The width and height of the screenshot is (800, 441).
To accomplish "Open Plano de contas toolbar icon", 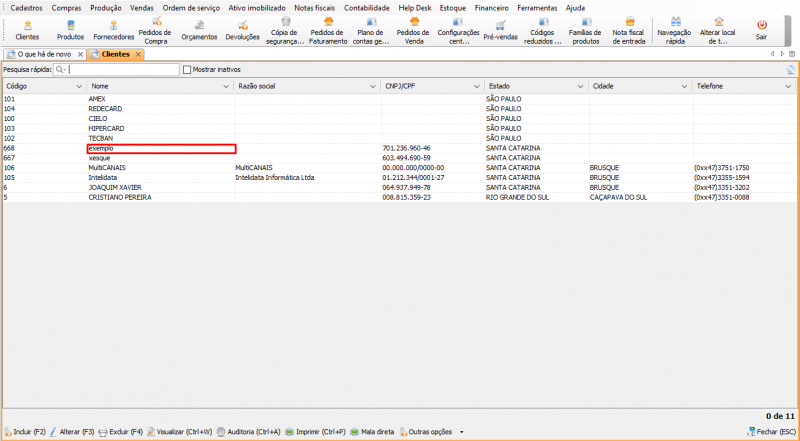I will click(x=371, y=30).
